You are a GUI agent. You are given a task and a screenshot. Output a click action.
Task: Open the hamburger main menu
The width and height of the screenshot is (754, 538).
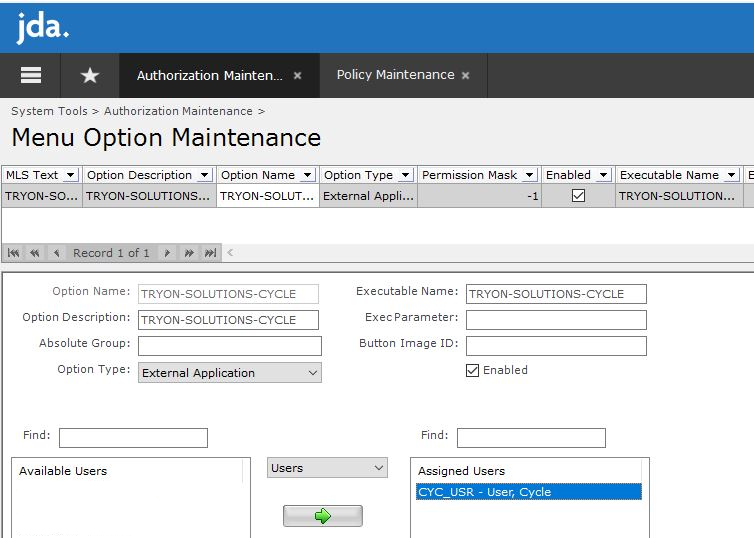31,75
